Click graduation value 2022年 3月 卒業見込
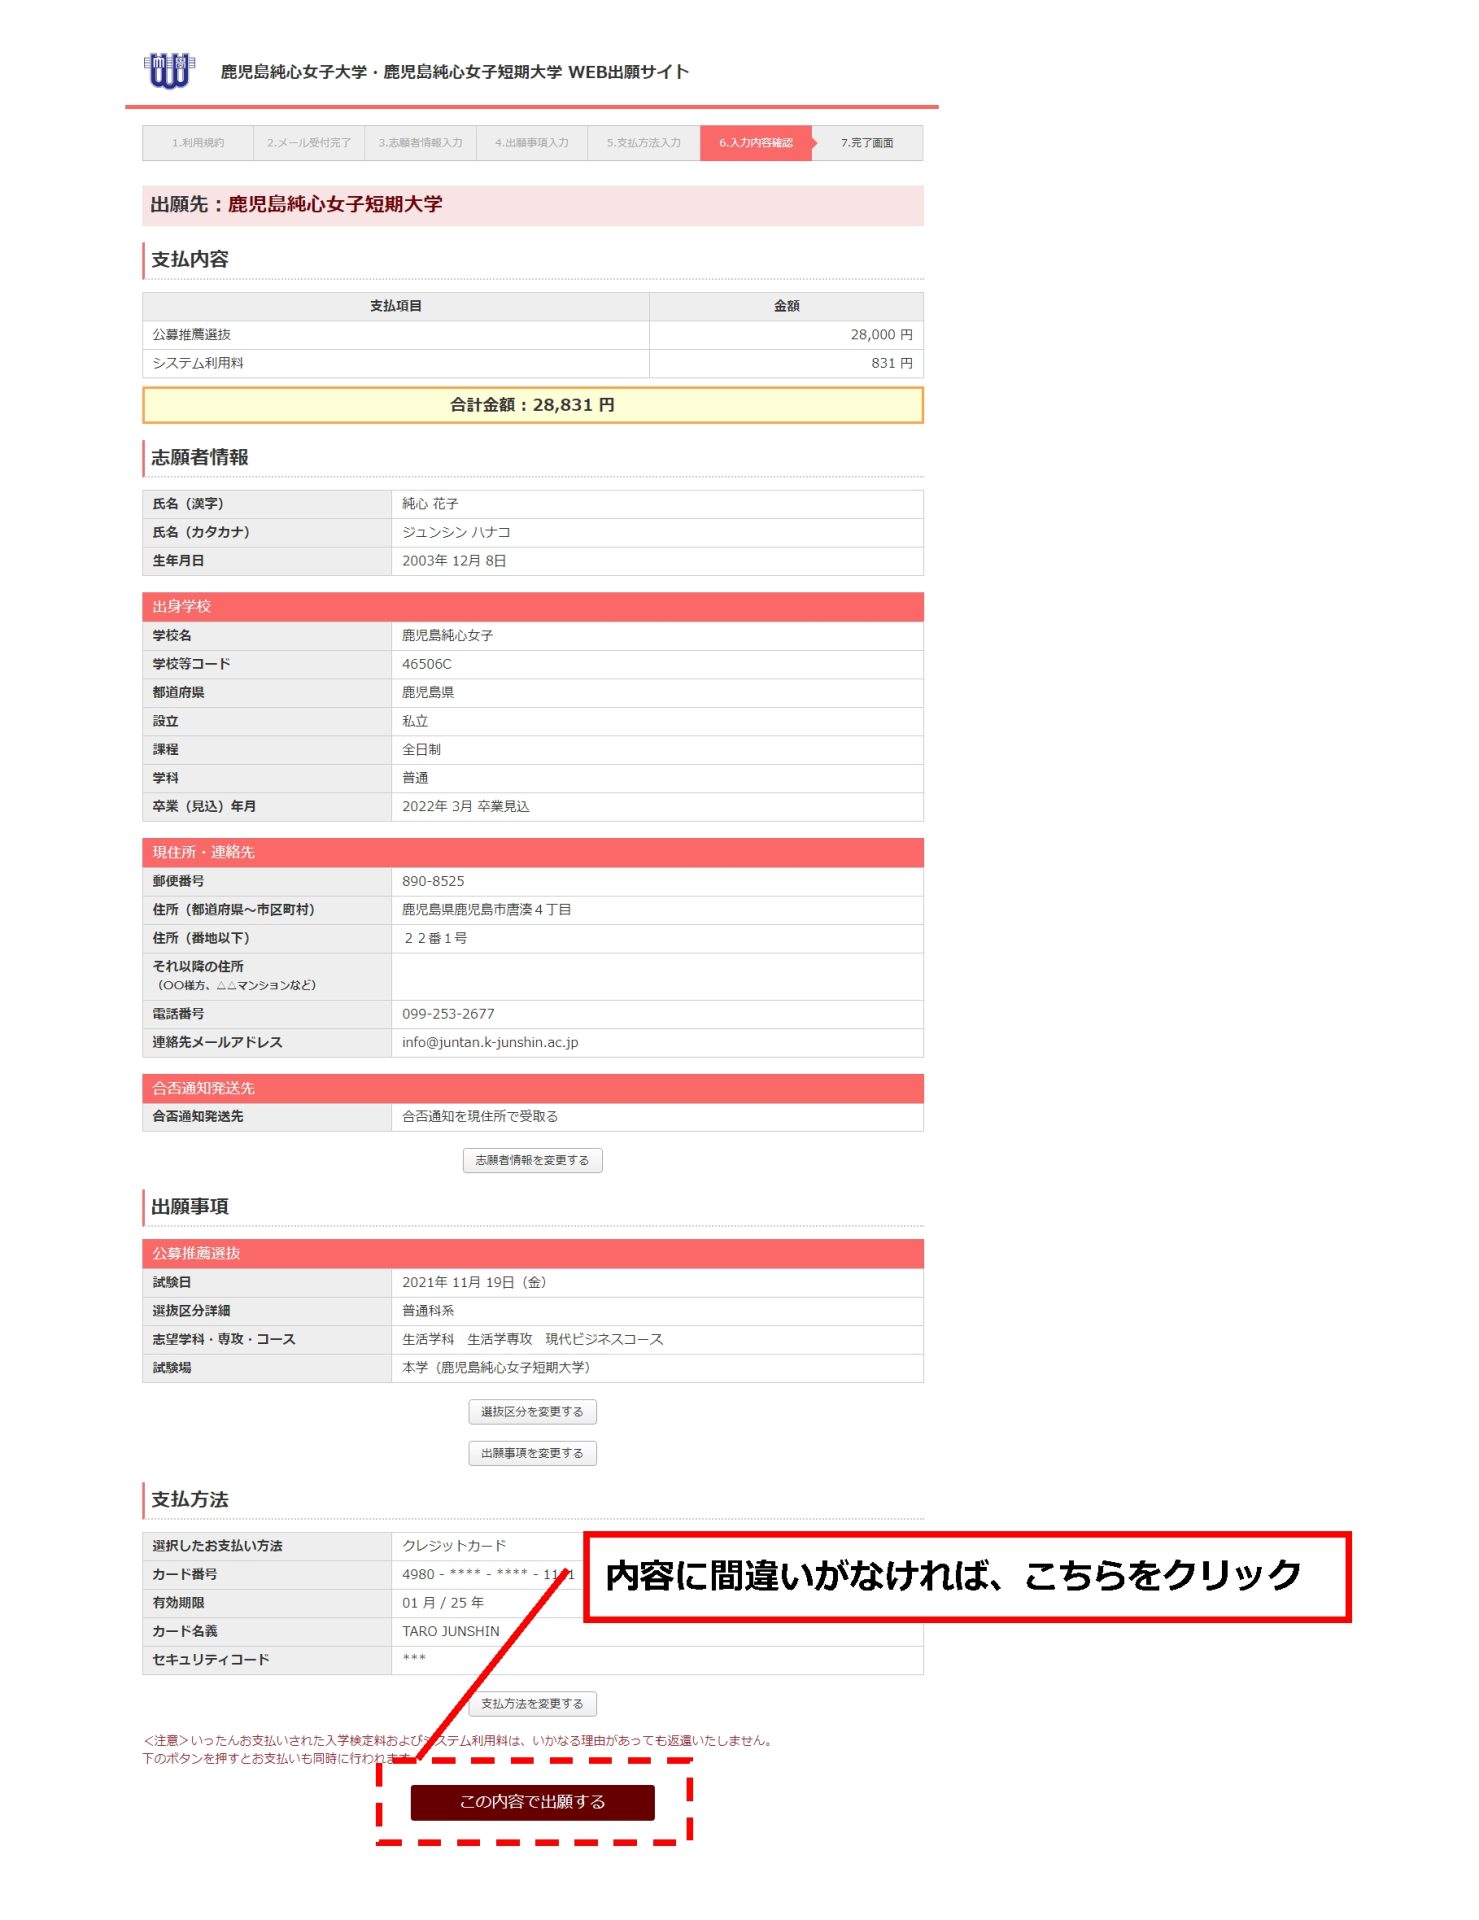Screen dimensions: 1479x1920 pos(466,806)
